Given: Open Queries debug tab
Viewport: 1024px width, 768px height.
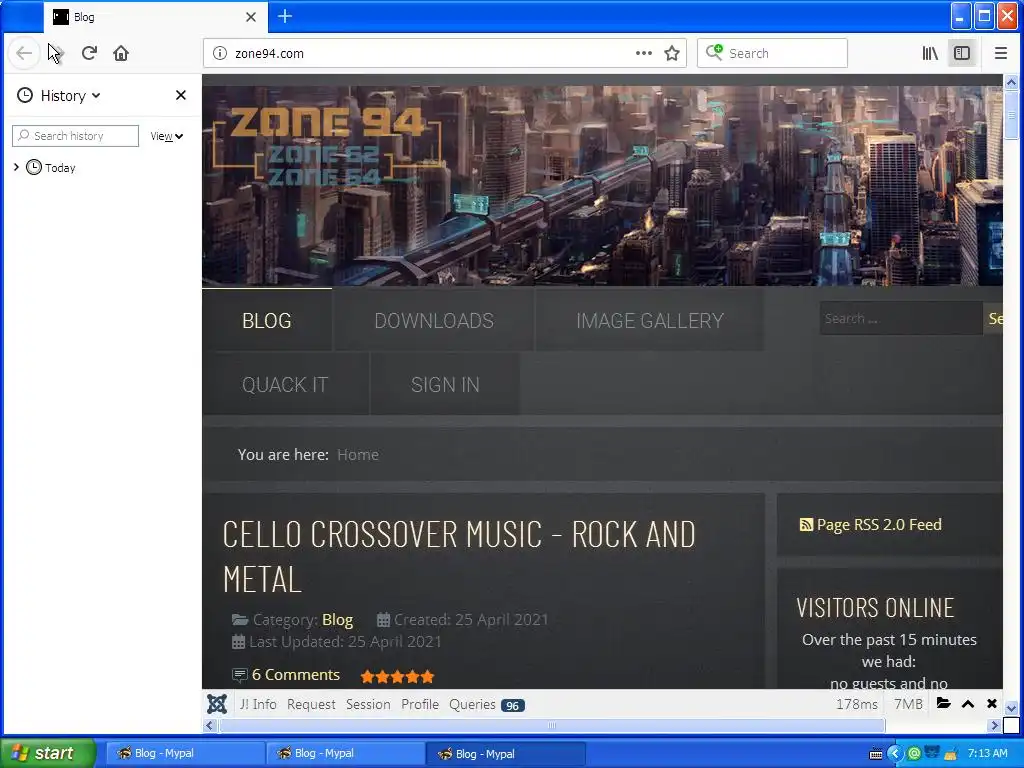Looking at the screenshot, I should [487, 705].
